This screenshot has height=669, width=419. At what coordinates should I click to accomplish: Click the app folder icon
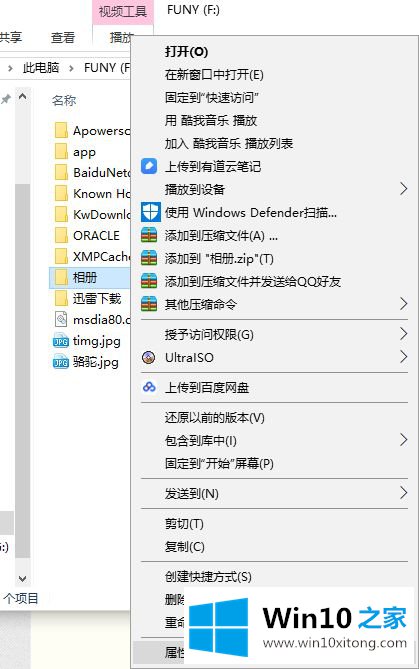(61, 151)
